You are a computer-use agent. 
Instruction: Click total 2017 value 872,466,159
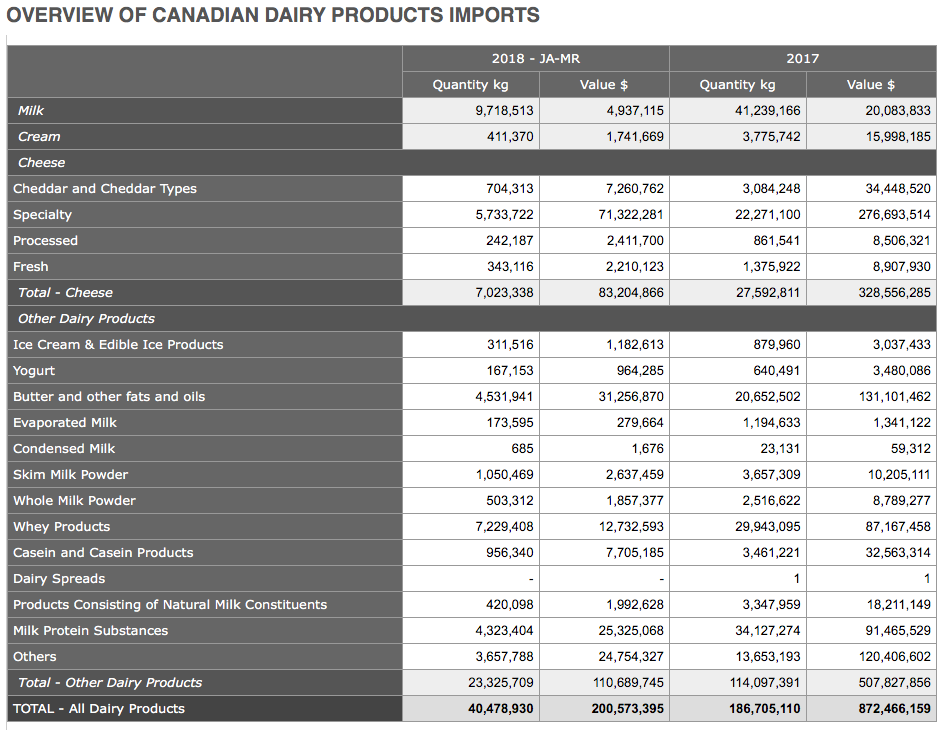click(x=894, y=708)
